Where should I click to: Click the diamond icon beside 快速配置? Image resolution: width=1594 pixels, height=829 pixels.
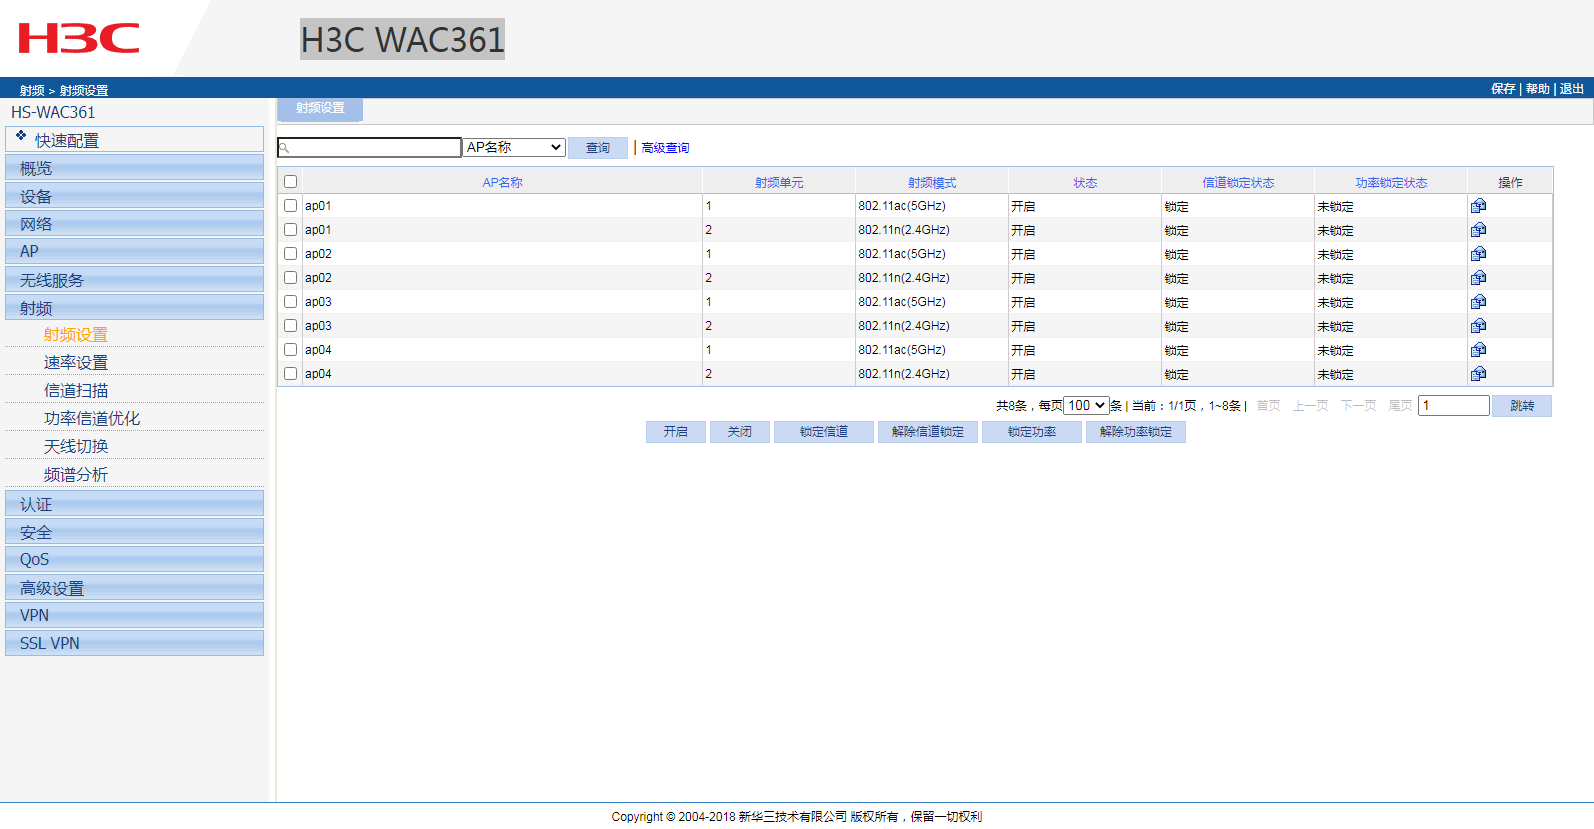(x=21, y=135)
